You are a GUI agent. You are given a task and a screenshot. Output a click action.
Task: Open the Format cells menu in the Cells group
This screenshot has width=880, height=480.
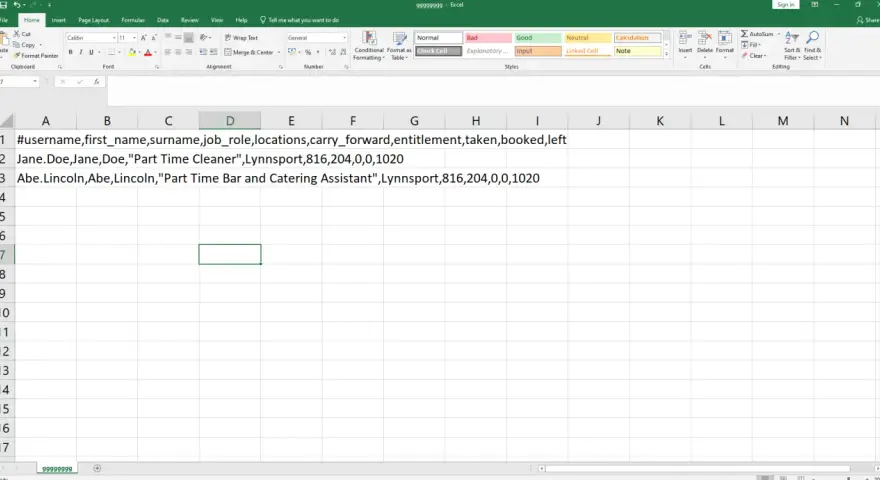[x=725, y=45]
